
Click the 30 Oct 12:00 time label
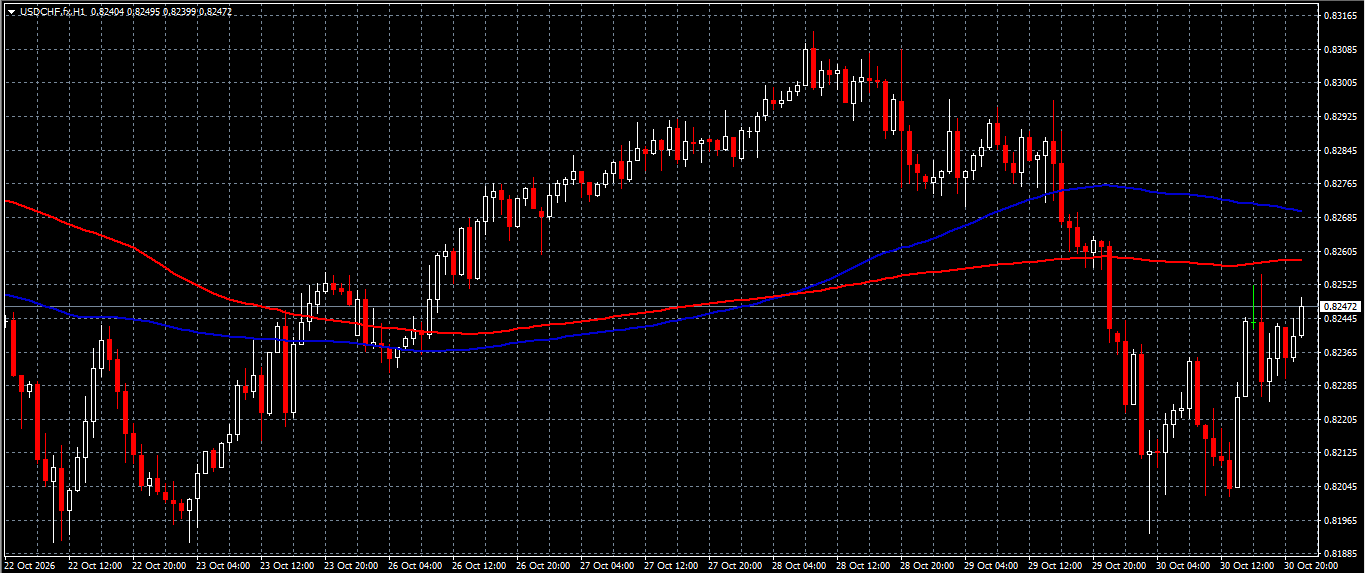(x=1247, y=566)
